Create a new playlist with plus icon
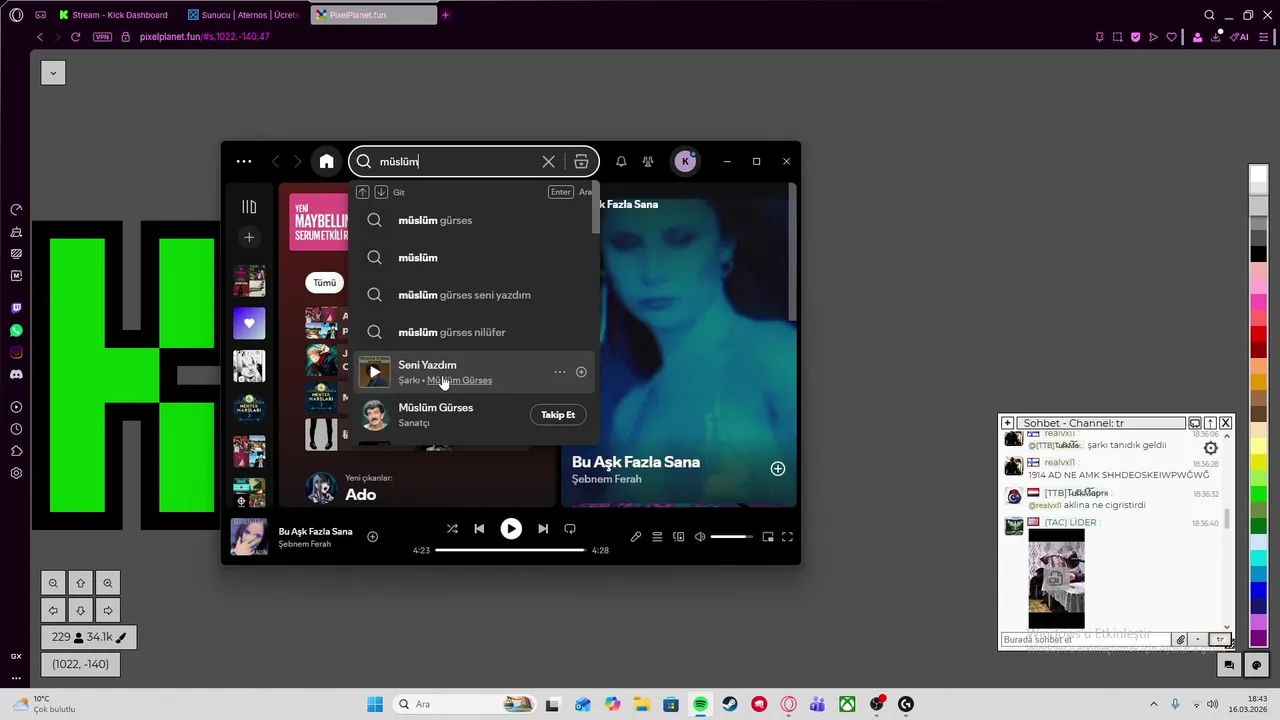 (x=249, y=237)
